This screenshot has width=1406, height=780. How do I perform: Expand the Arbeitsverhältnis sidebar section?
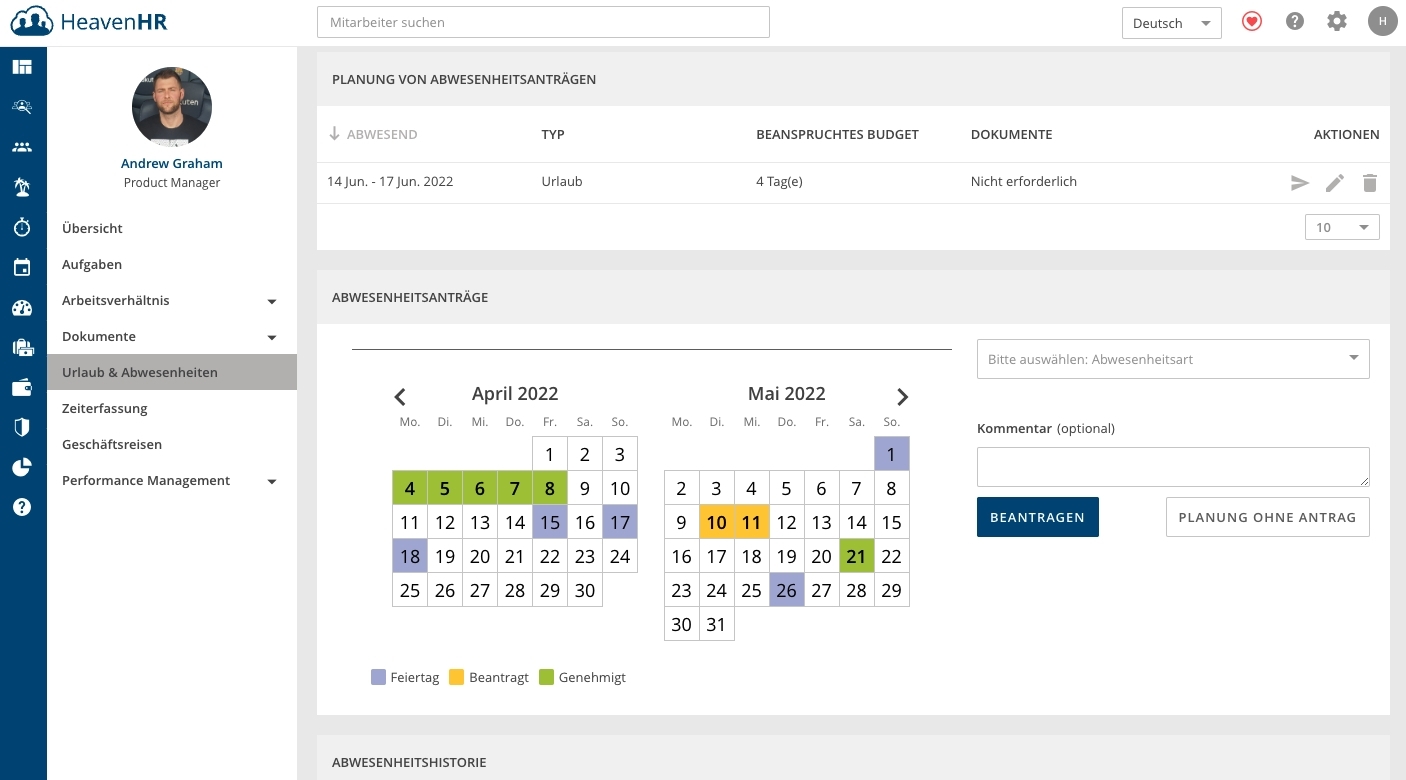click(272, 301)
